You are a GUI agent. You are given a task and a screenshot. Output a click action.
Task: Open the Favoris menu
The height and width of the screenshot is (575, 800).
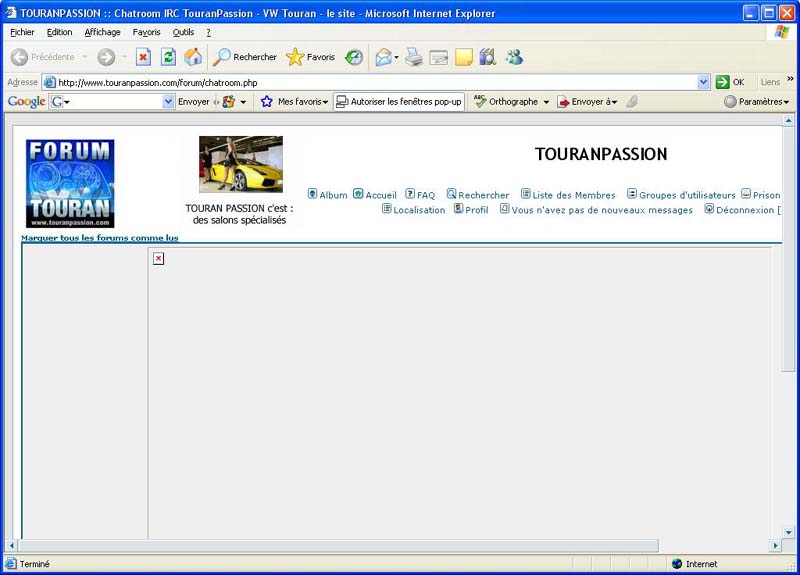pos(146,32)
